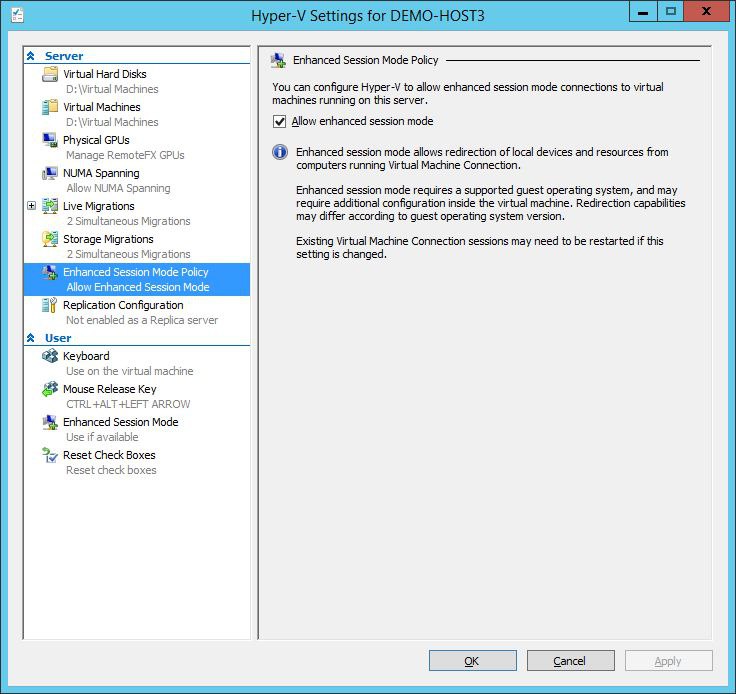Toggle Allow enhanced session mode checkbox
736x694 pixels.
pyautogui.click(x=279, y=122)
